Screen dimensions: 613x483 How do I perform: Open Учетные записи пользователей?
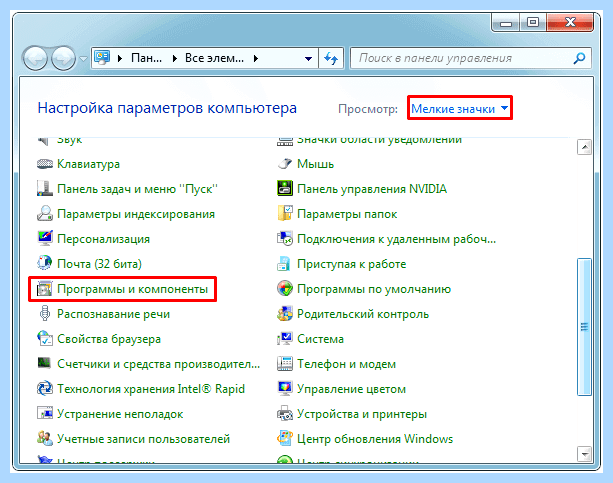143,439
